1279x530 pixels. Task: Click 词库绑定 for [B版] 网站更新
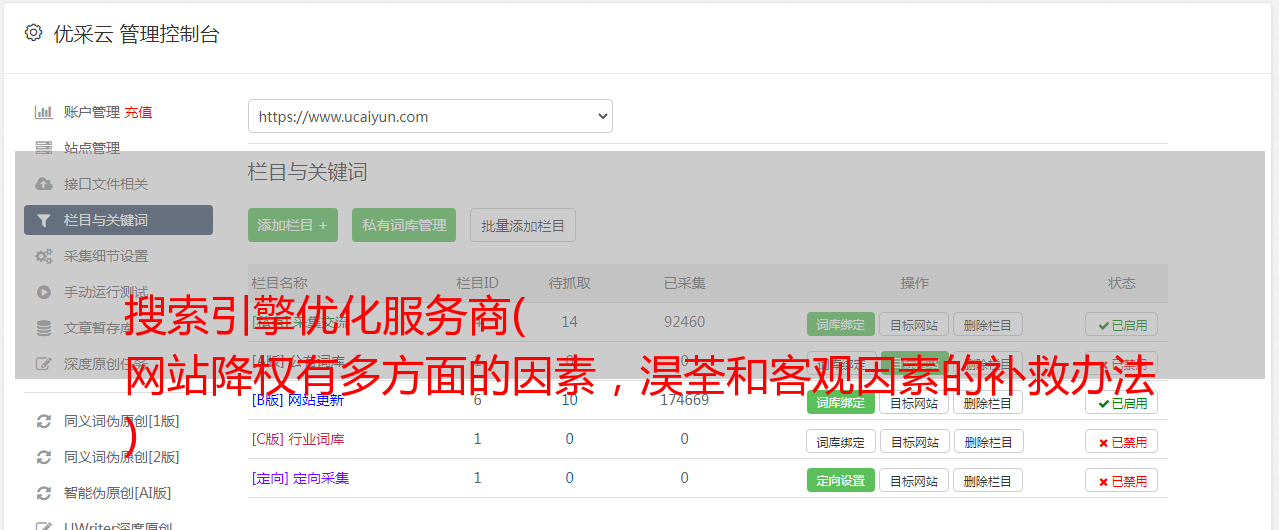[841, 402]
